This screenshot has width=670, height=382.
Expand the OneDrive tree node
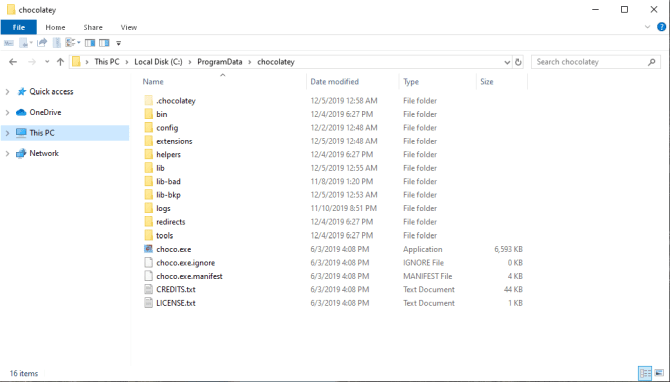[7, 112]
